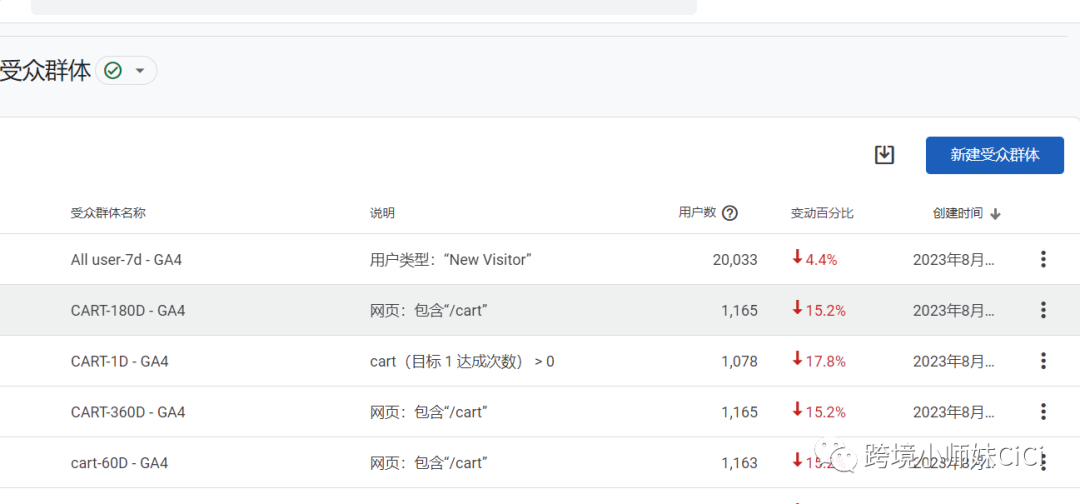This screenshot has width=1080, height=504.
Task: Click the 说明 column header
Action: pyautogui.click(x=382, y=213)
